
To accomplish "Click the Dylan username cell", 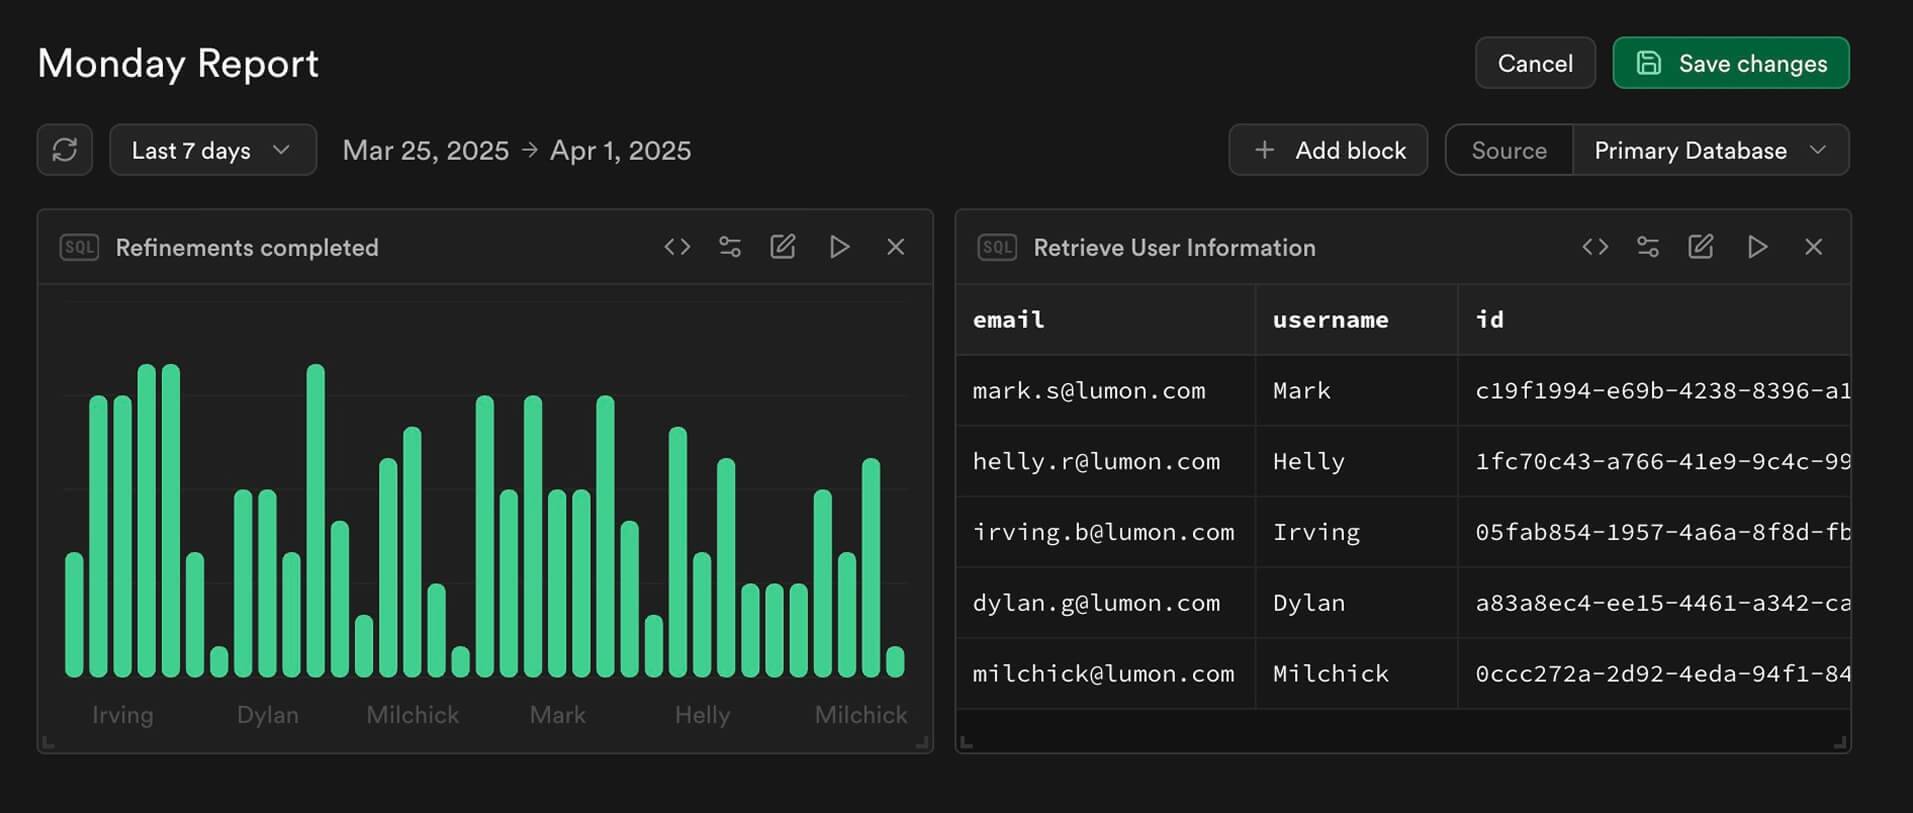I will 1356,603.
